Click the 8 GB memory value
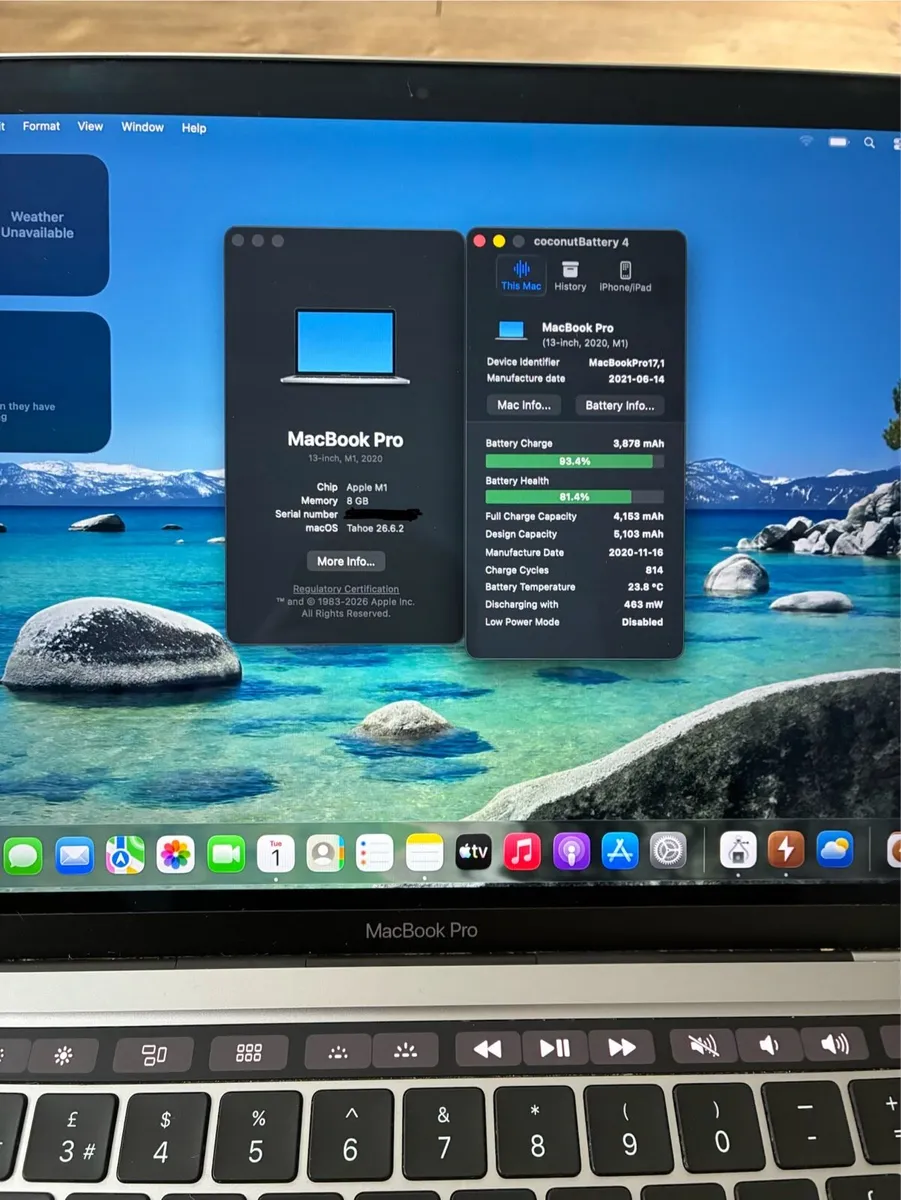 pos(357,500)
